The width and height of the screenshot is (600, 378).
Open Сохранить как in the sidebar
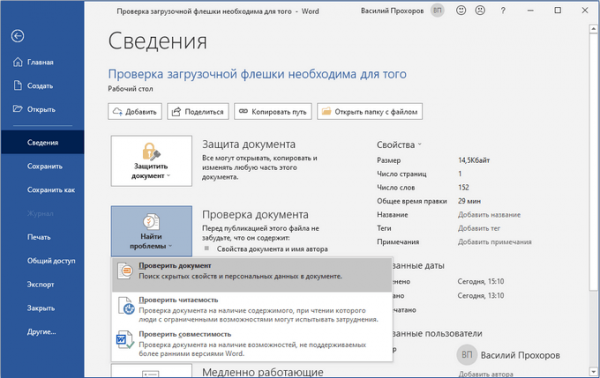pos(42,190)
